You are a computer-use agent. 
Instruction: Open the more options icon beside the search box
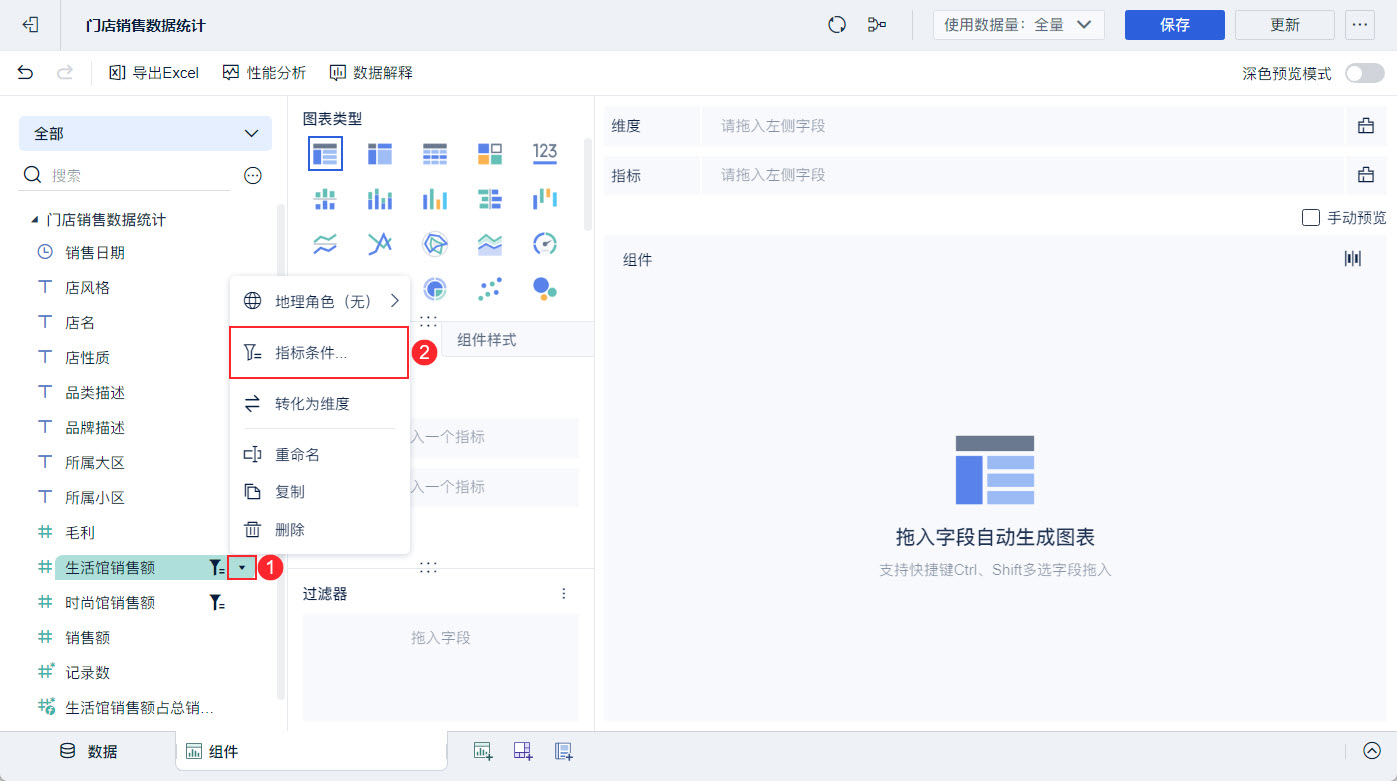[253, 176]
